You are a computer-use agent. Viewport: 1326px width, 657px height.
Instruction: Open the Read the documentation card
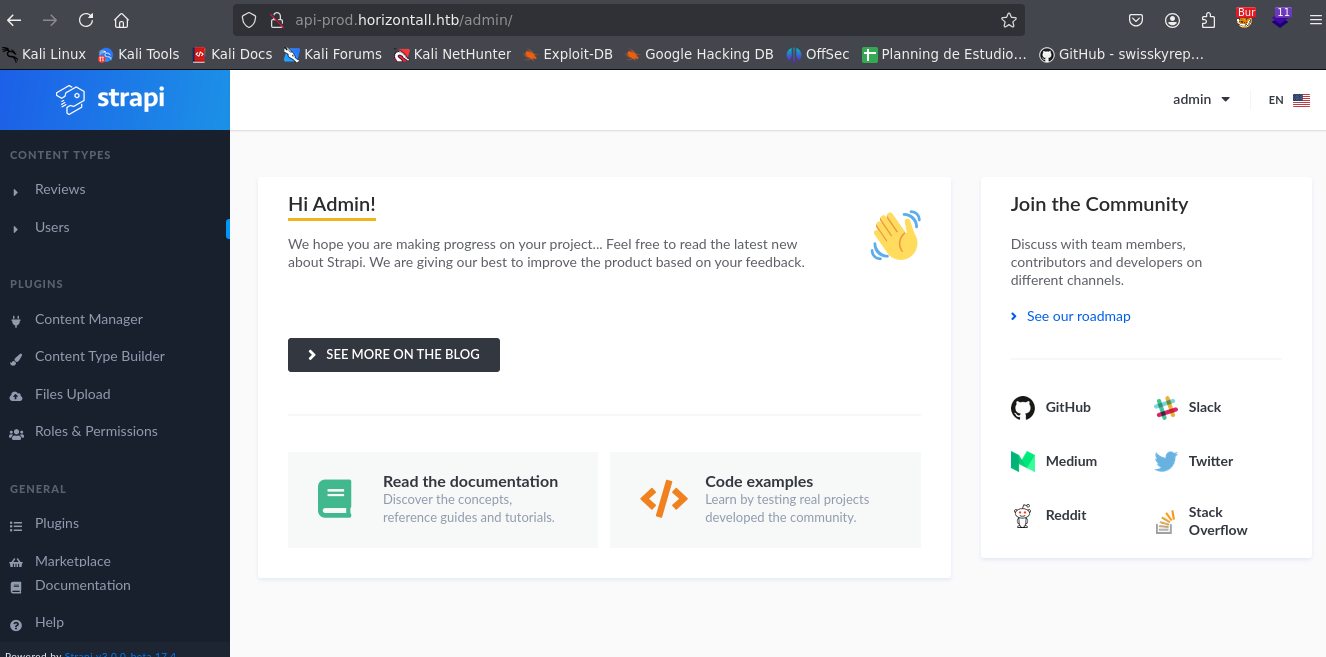click(x=442, y=499)
